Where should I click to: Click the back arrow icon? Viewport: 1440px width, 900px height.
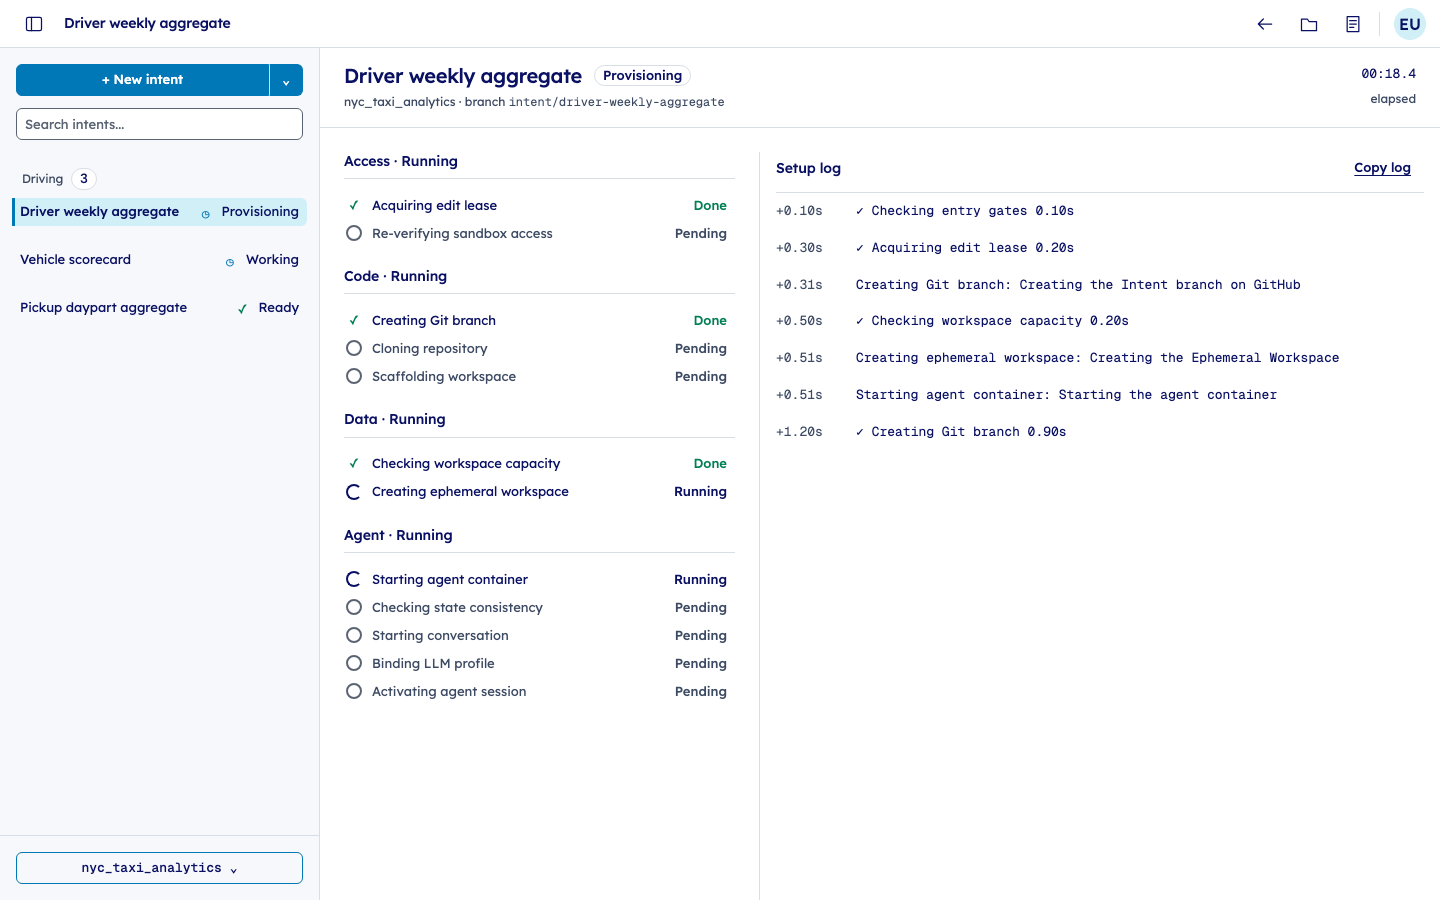tap(1265, 24)
